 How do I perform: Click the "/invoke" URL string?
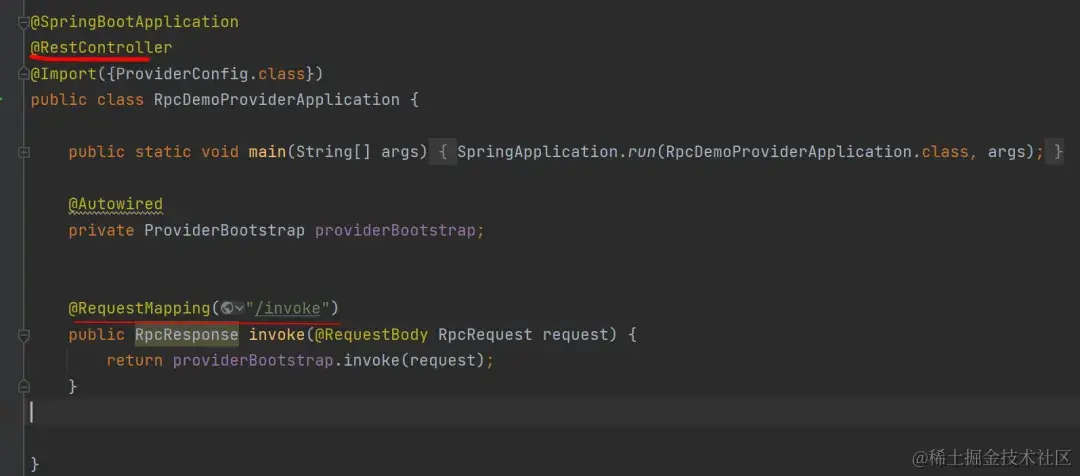point(288,309)
